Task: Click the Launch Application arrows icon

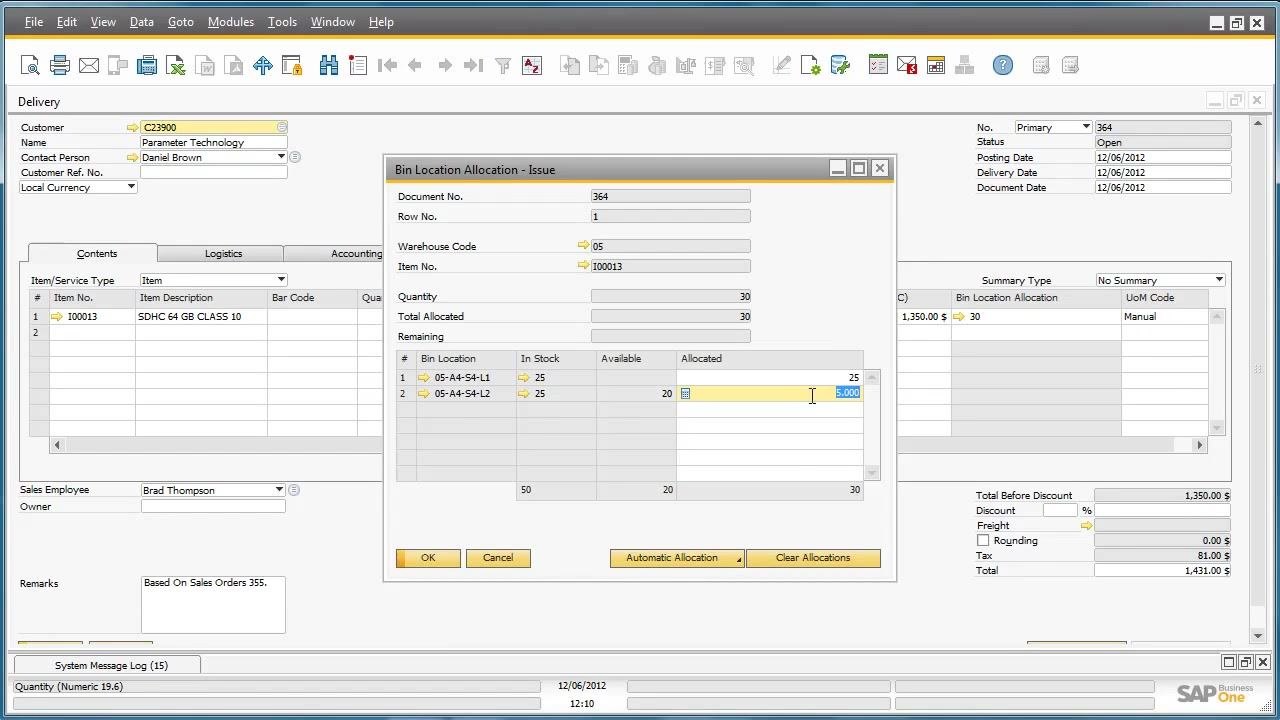Action: pyautogui.click(x=263, y=66)
